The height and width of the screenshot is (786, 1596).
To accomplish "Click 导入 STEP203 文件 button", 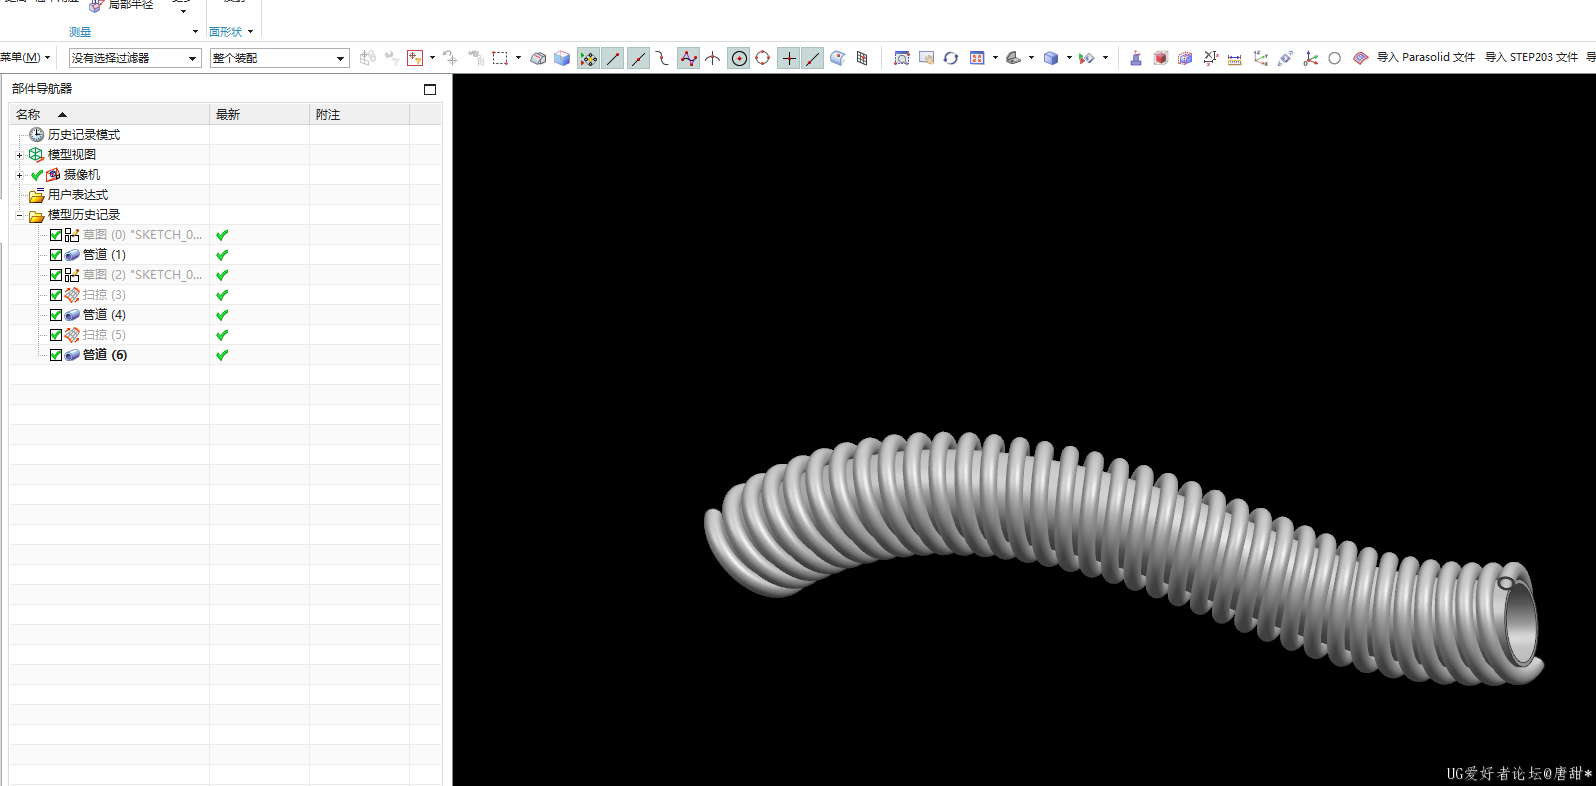I will 1531,58.
